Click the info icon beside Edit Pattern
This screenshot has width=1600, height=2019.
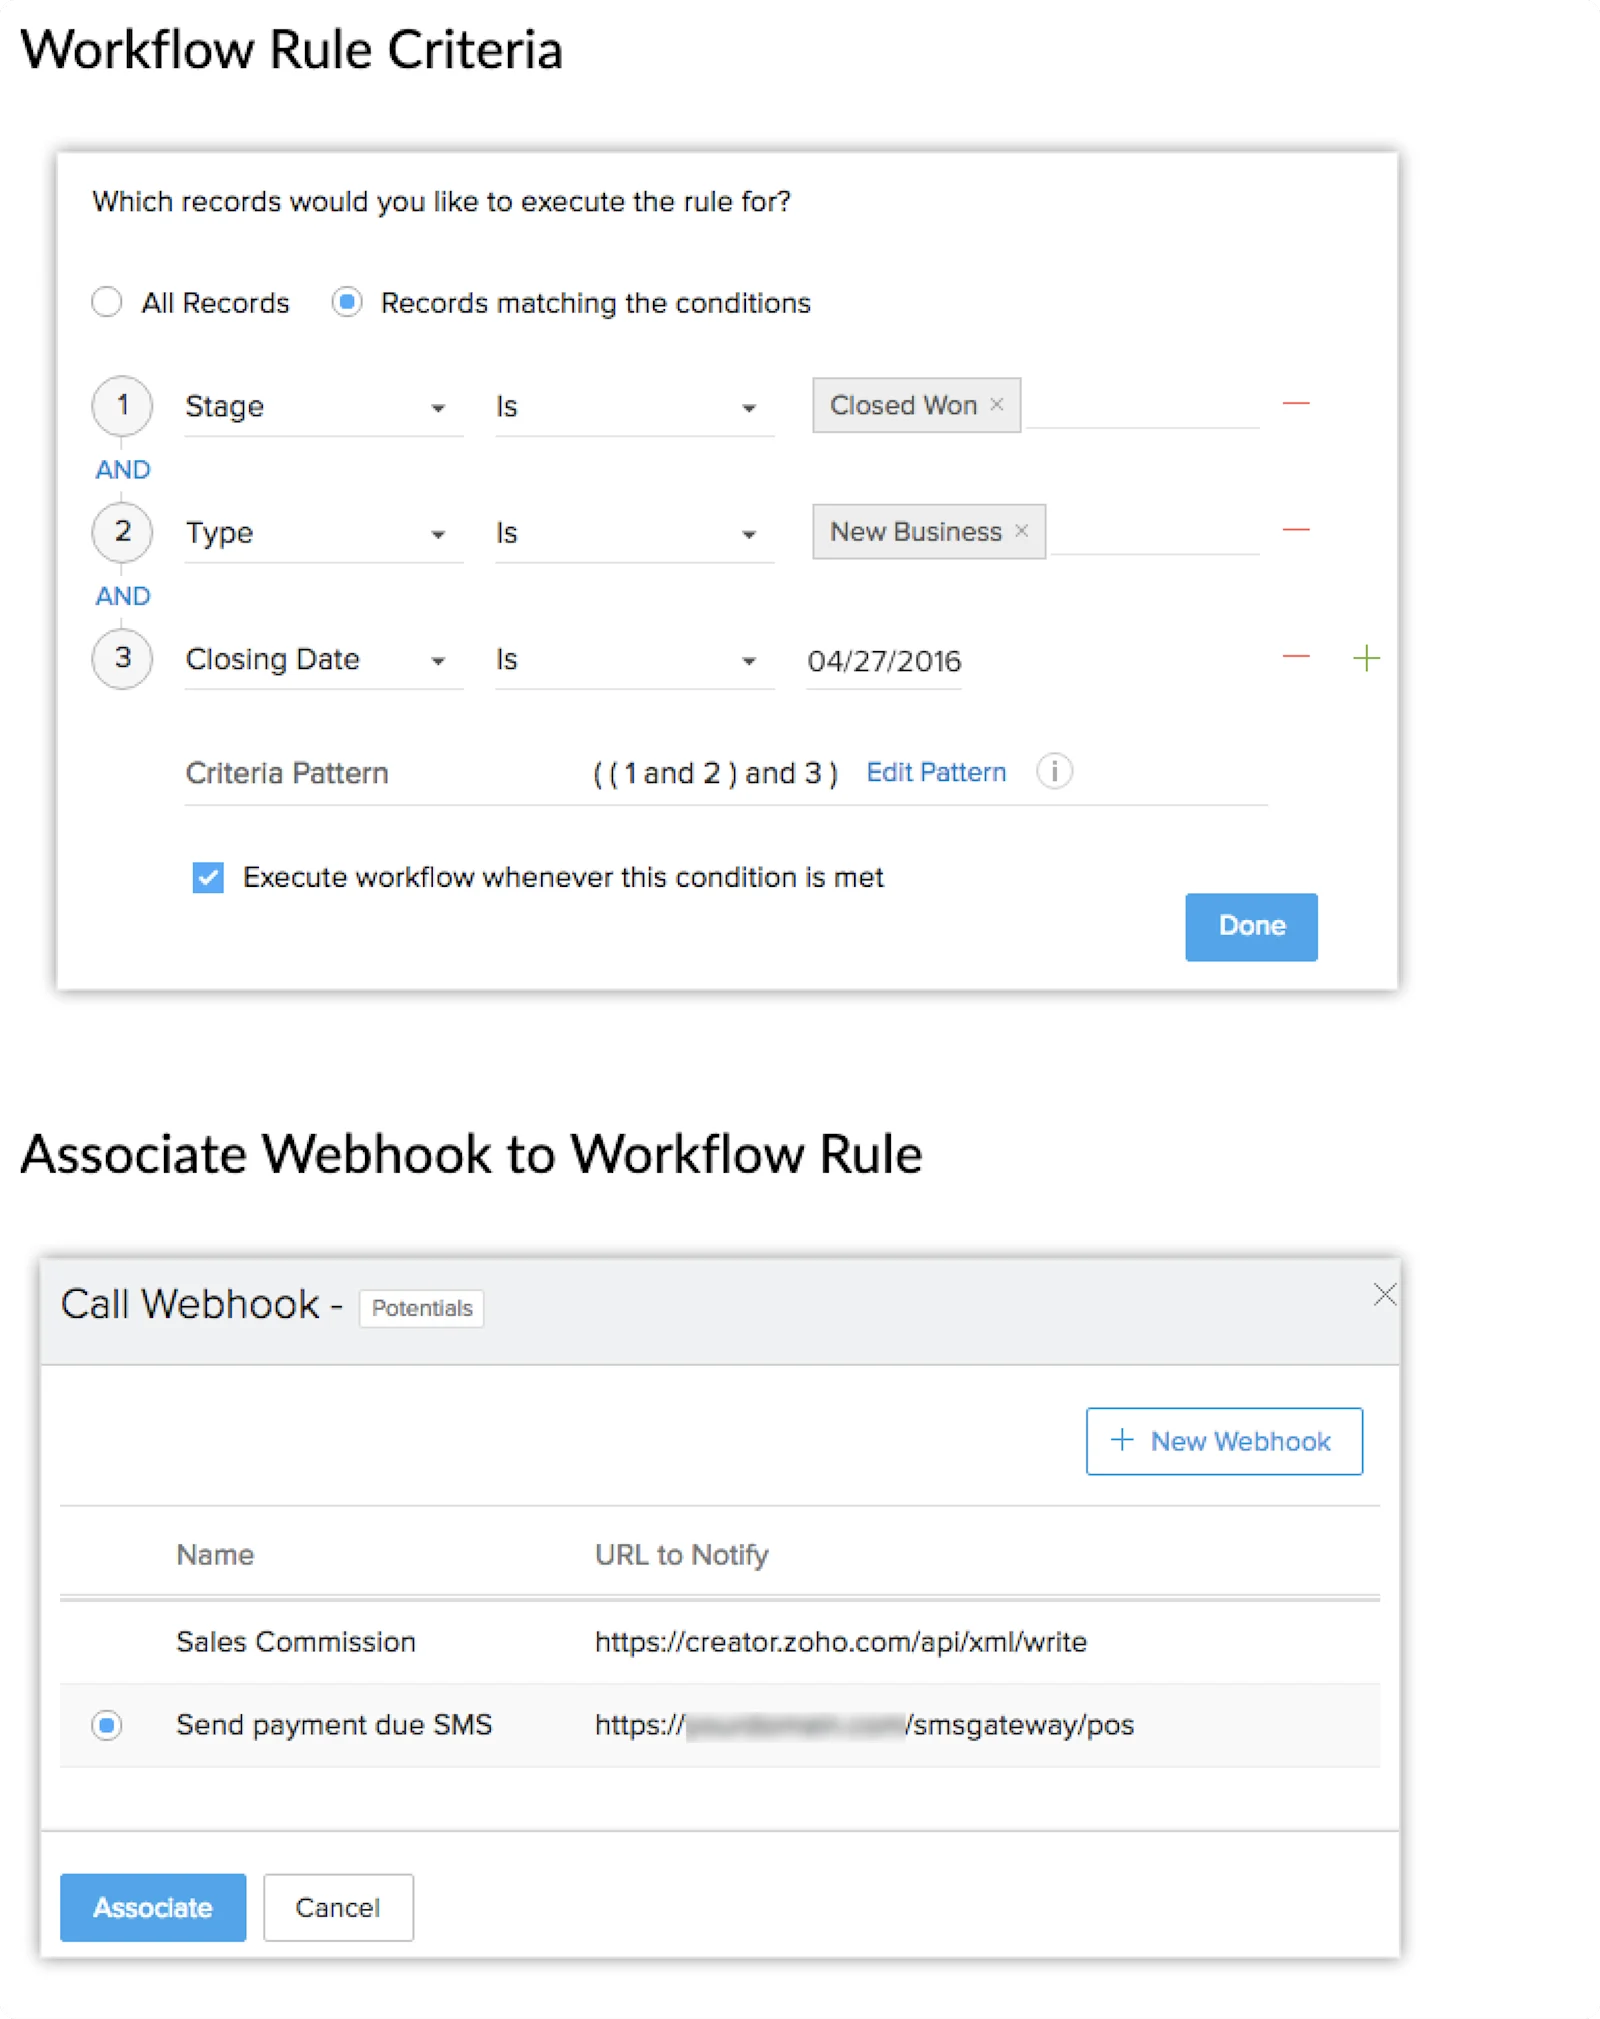[x=1054, y=772]
